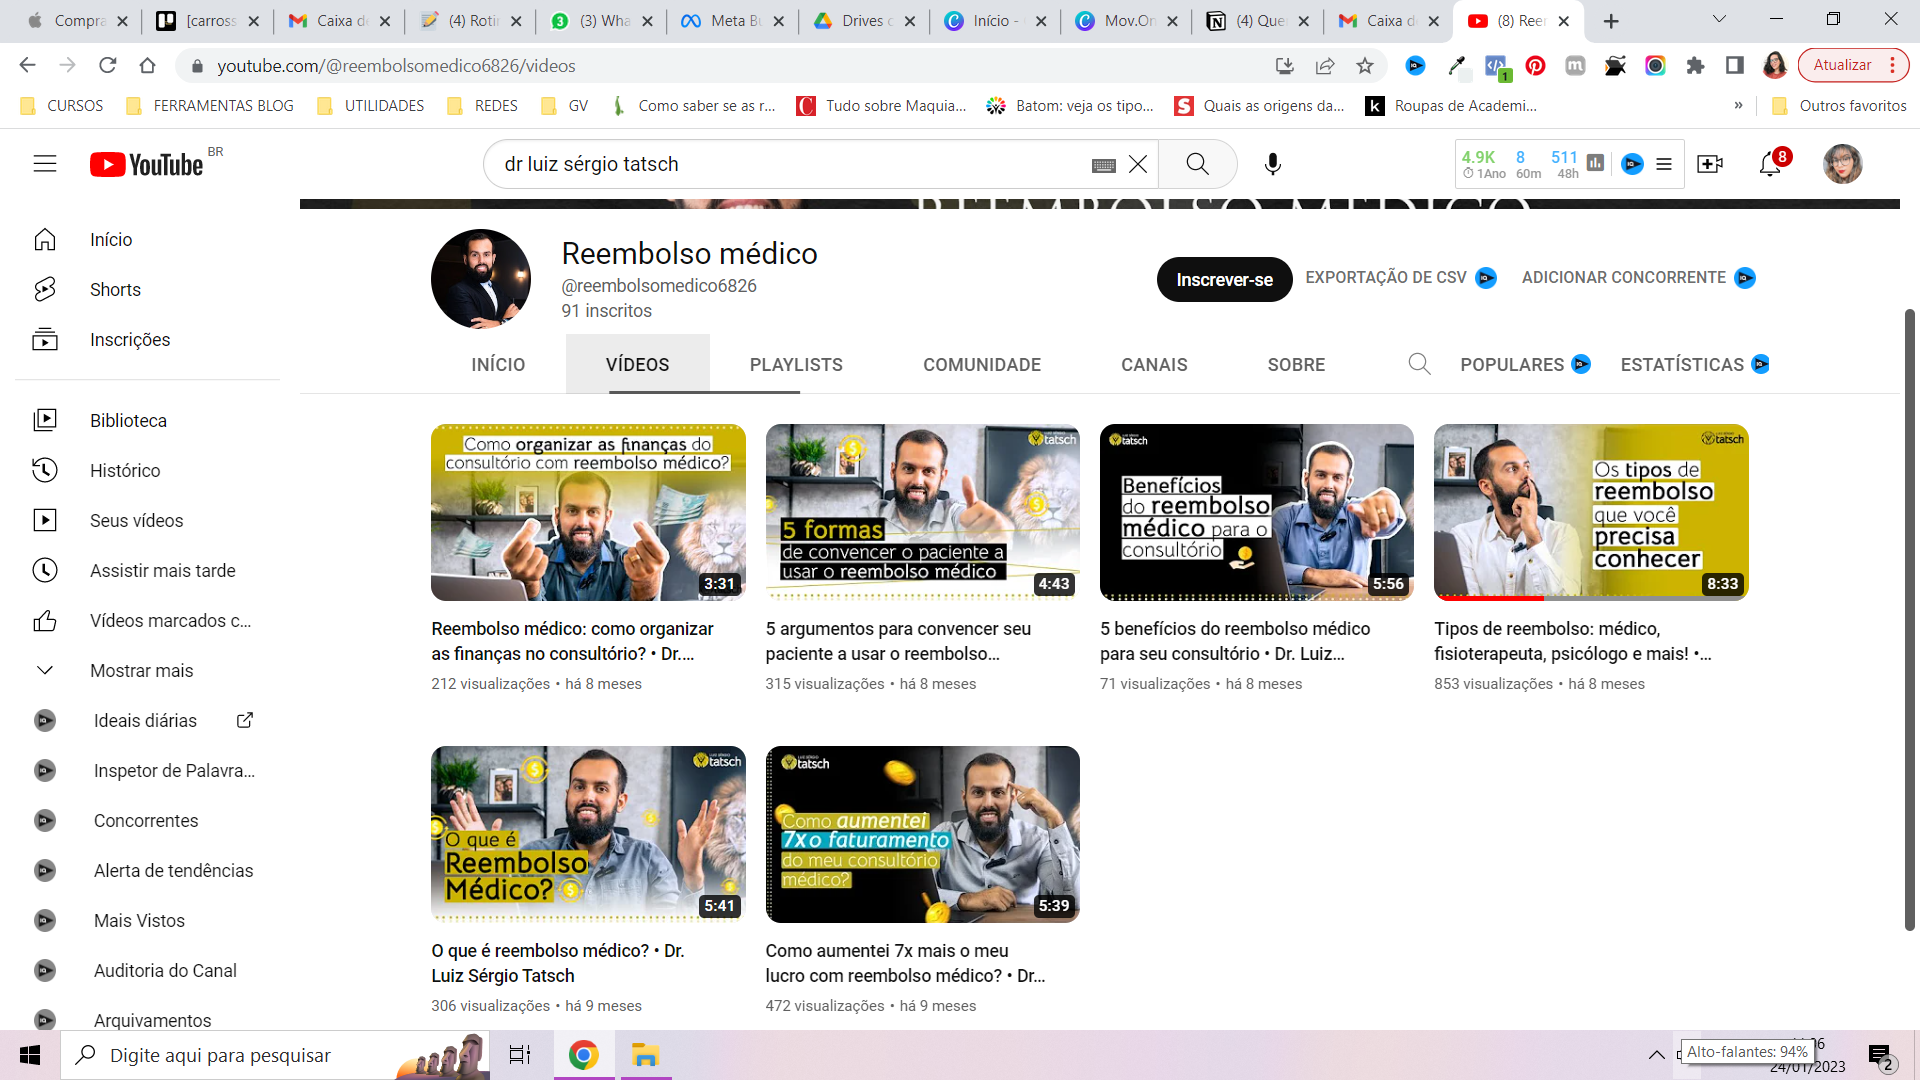Switch to the PLAYLISTS tab
Image resolution: width=1920 pixels, height=1080 pixels.
click(796, 365)
